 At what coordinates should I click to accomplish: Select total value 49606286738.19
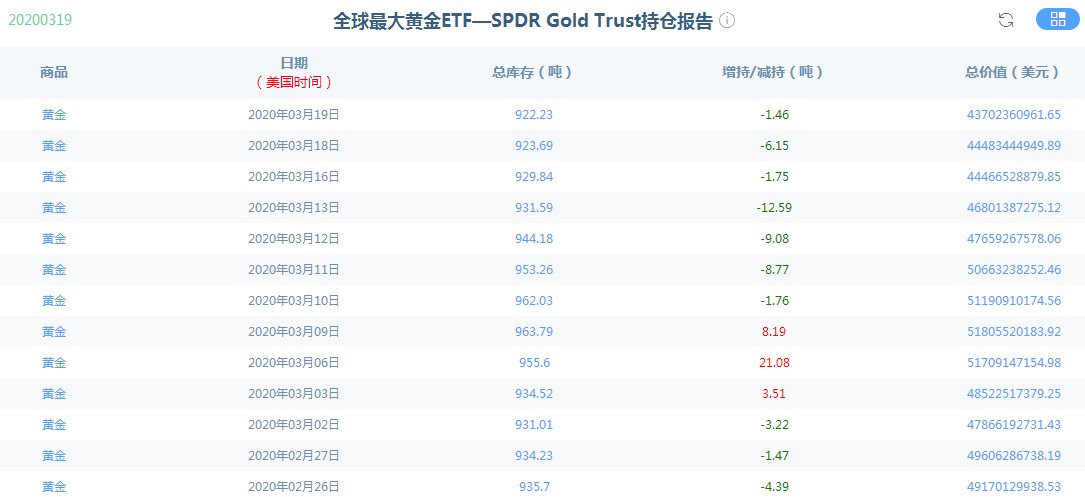1014,456
